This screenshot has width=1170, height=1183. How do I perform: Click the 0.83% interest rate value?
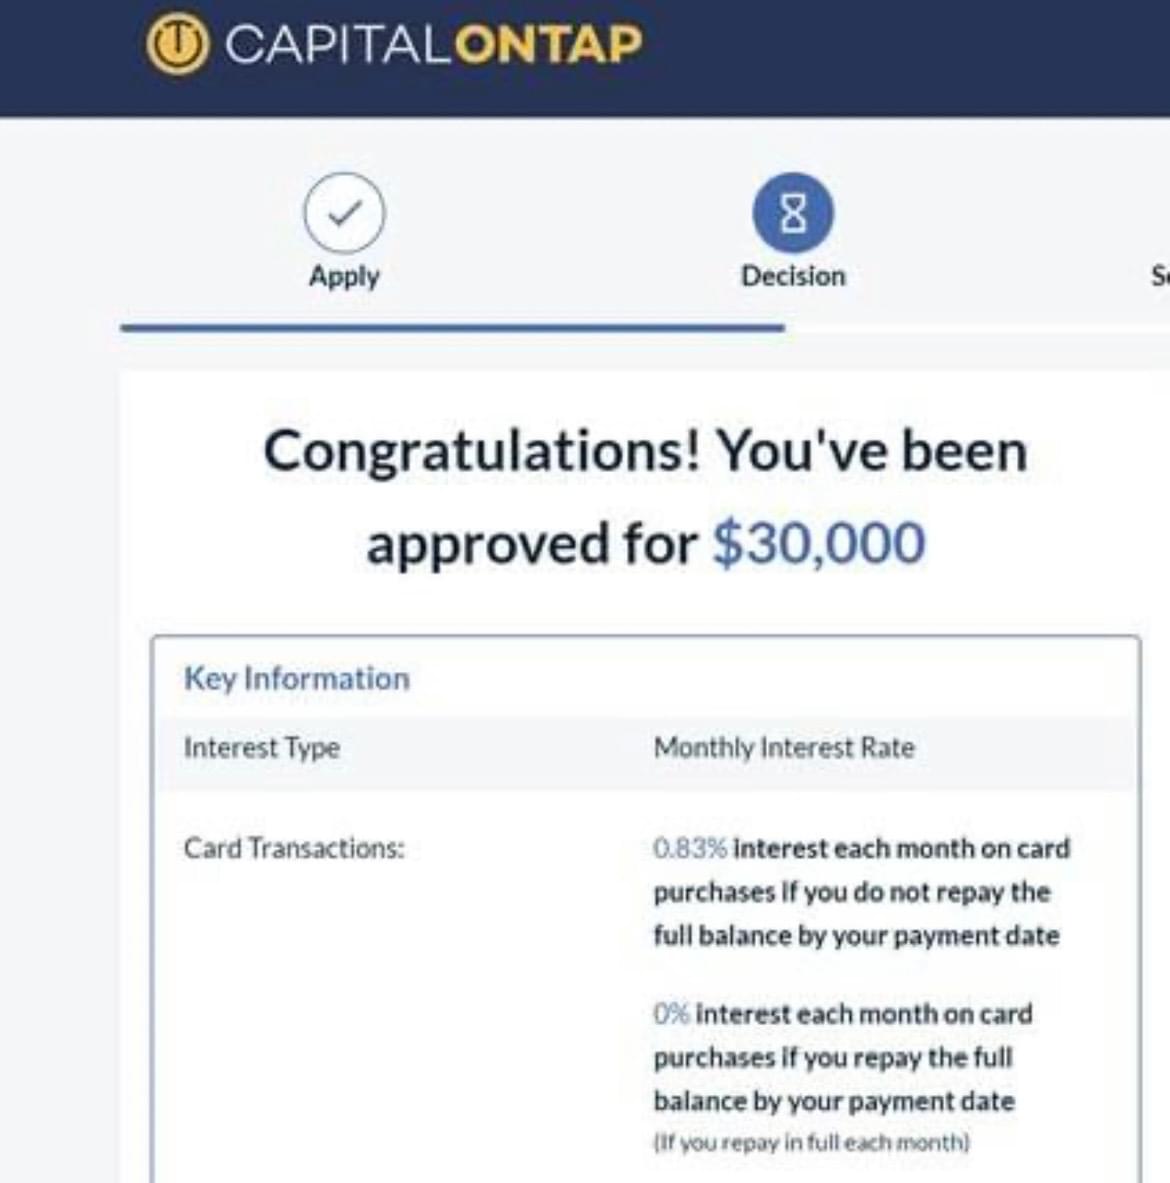[x=690, y=848]
